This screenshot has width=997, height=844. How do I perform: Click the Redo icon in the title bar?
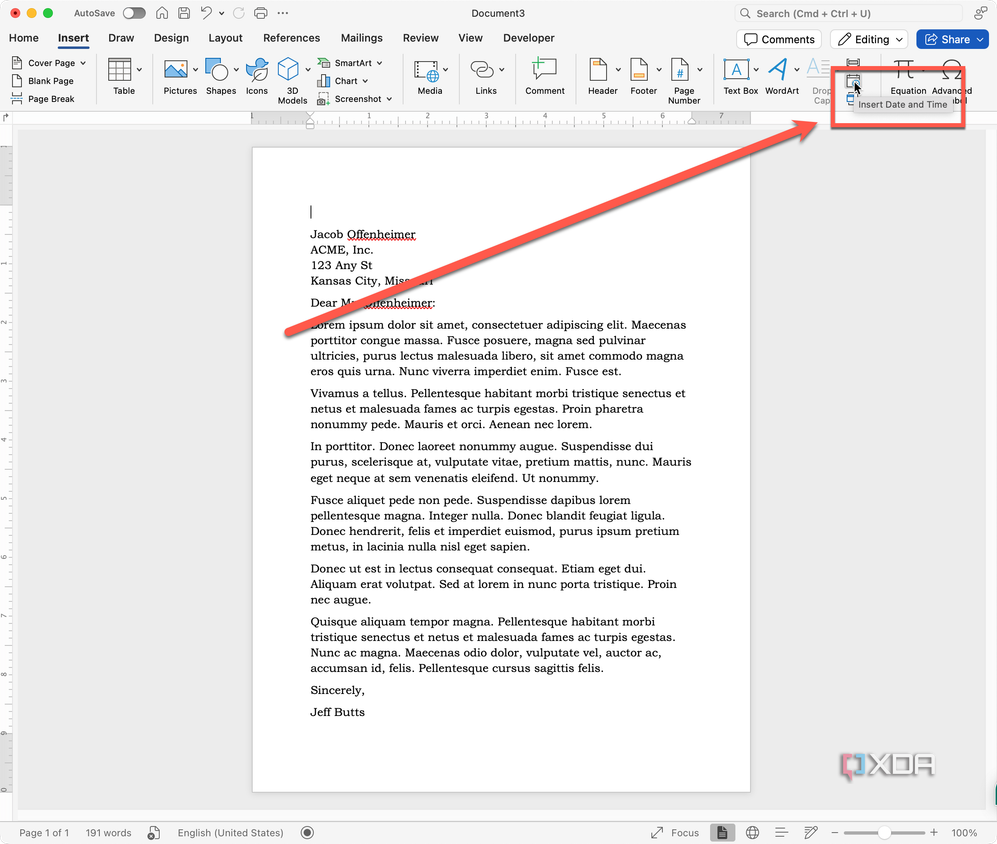coord(239,13)
